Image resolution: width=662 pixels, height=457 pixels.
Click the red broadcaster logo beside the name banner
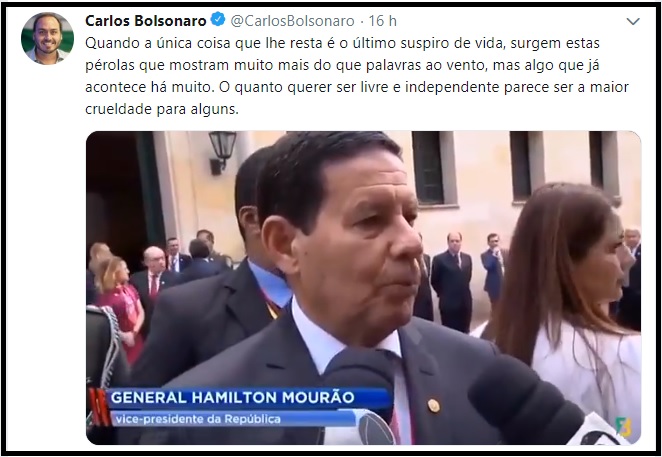coord(98,407)
